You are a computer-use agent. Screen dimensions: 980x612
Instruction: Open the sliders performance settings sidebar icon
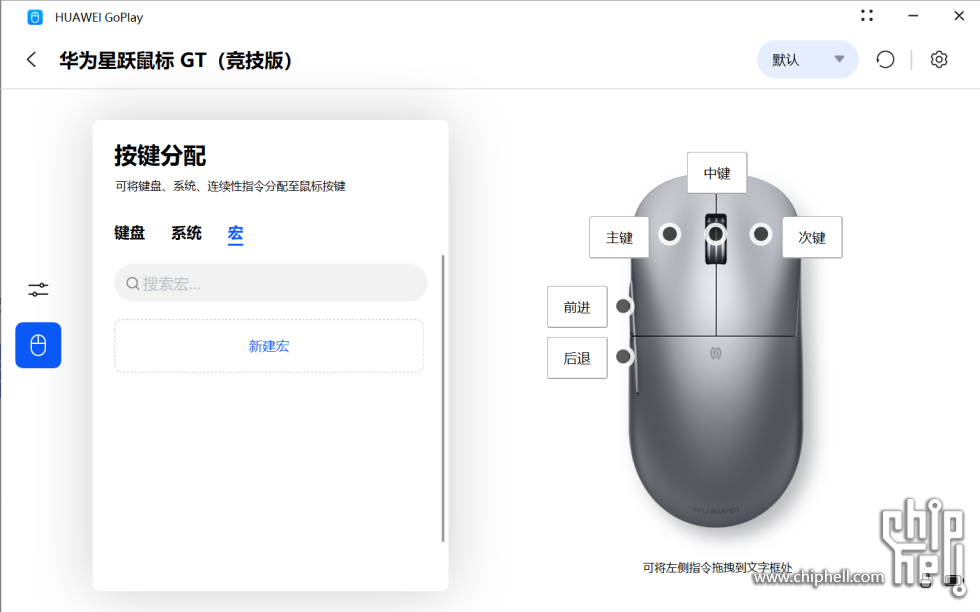click(x=38, y=289)
